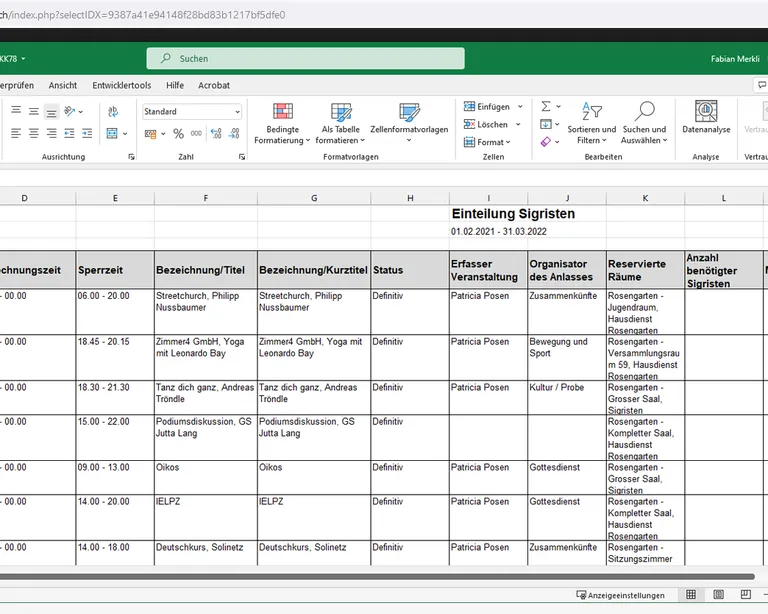The width and height of the screenshot is (768, 614).
Task: Select the Status header cell
Action: point(410,270)
